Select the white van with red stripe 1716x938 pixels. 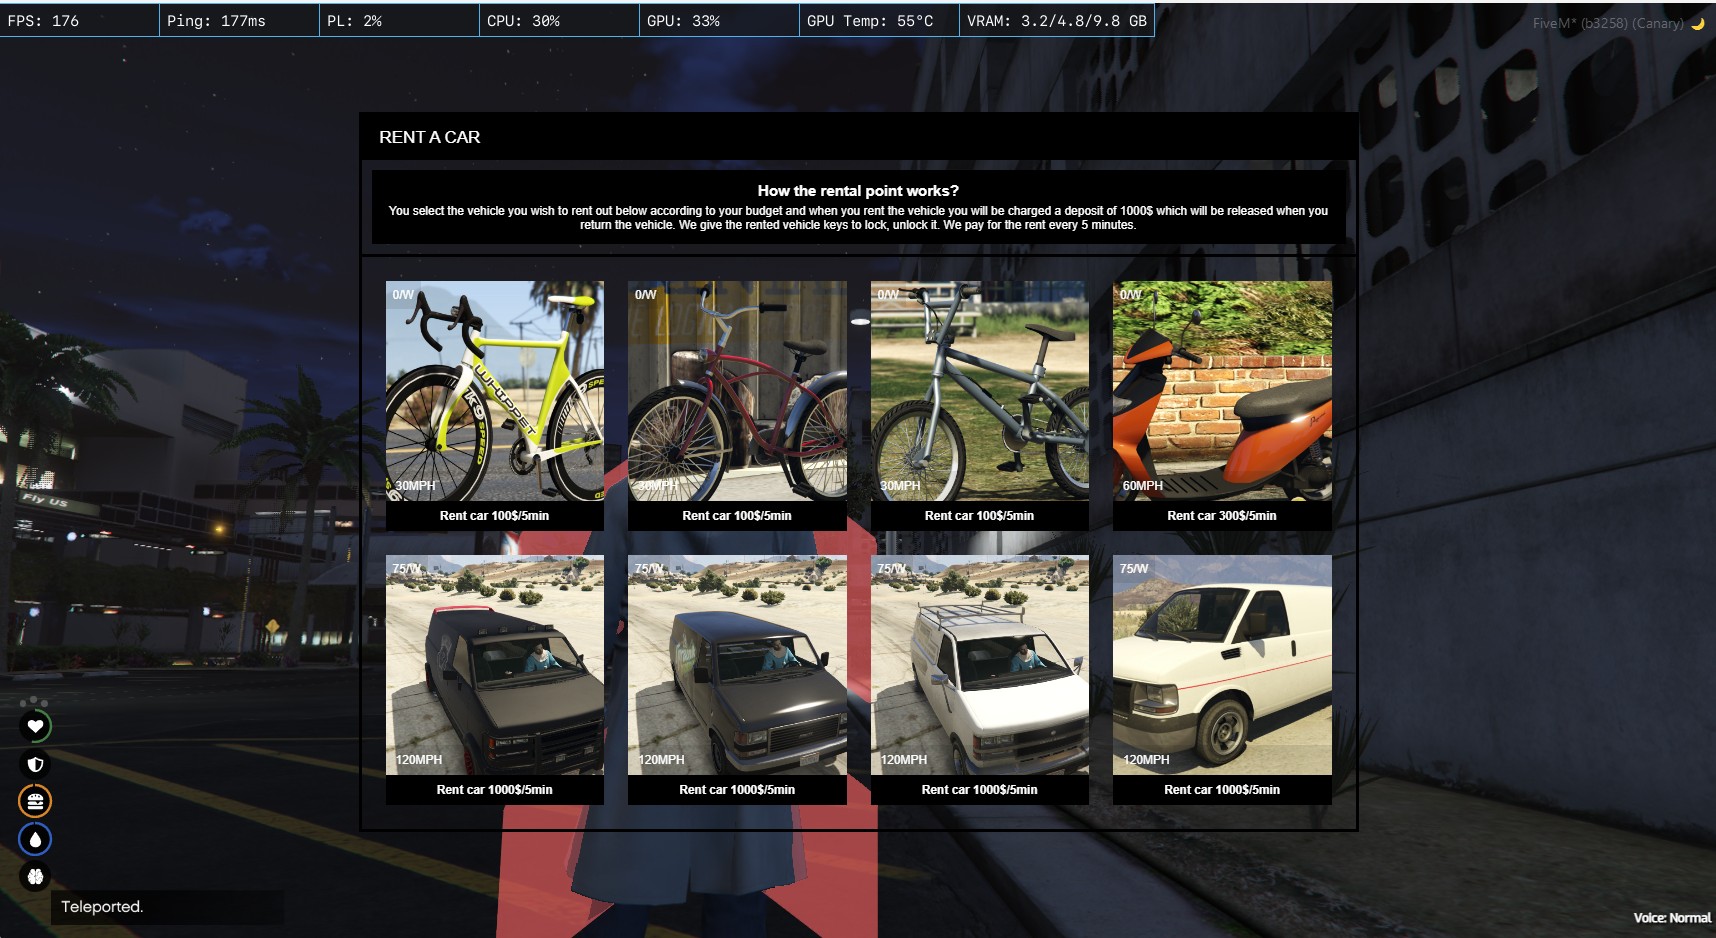(x=1222, y=665)
